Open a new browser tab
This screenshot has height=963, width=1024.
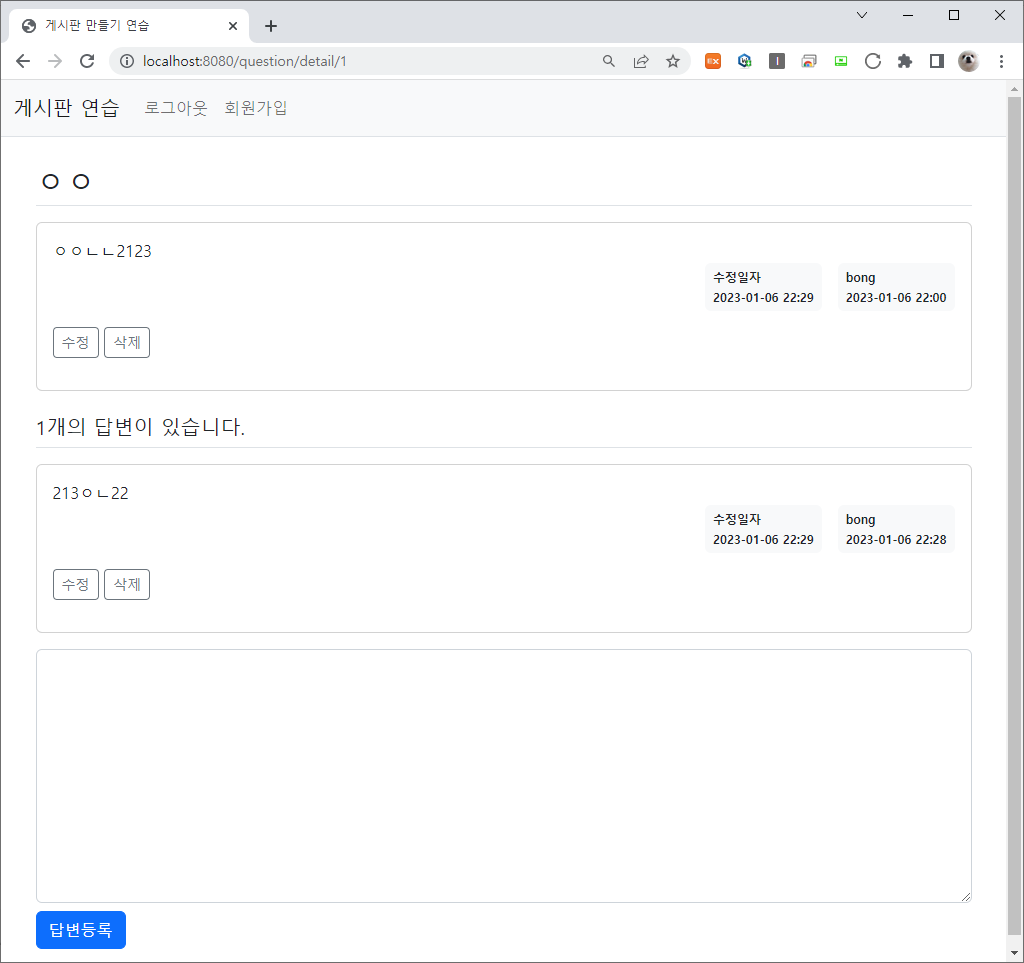[271, 26]
